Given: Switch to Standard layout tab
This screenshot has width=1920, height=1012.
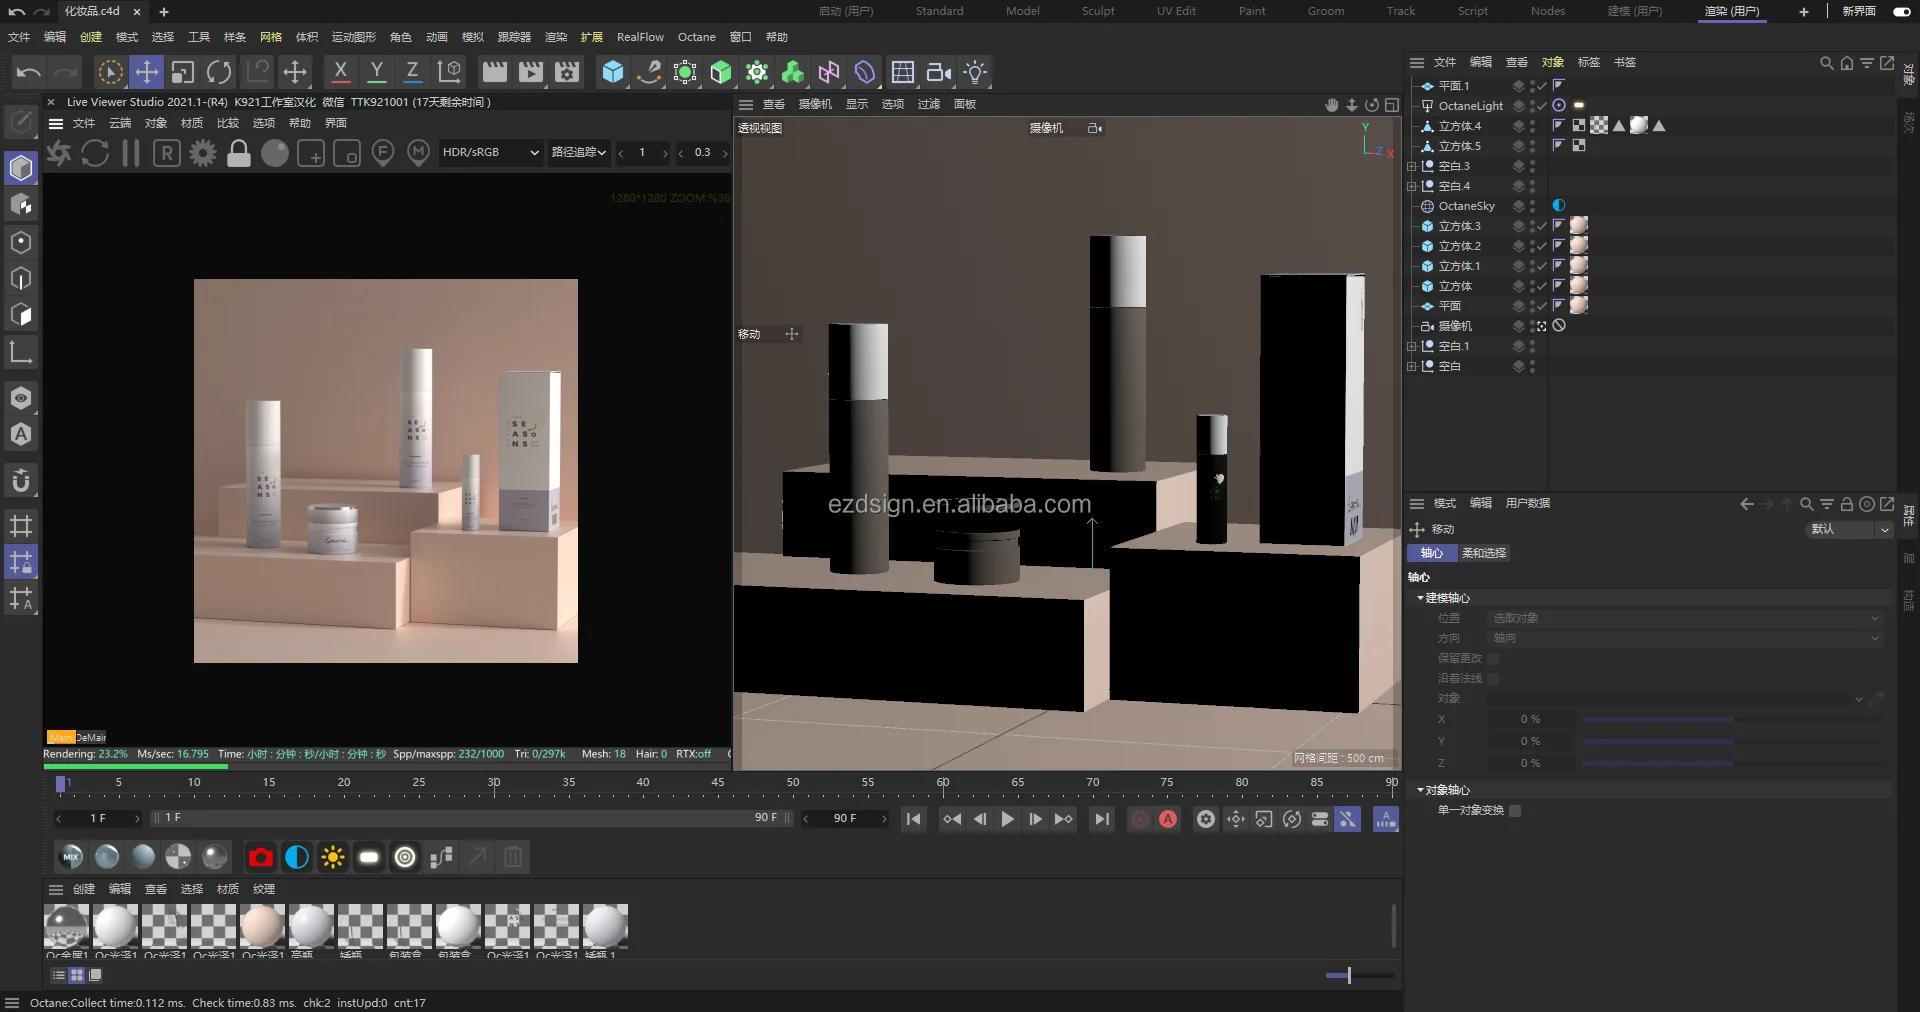Looking at the screenshot, I should [939, 11].
